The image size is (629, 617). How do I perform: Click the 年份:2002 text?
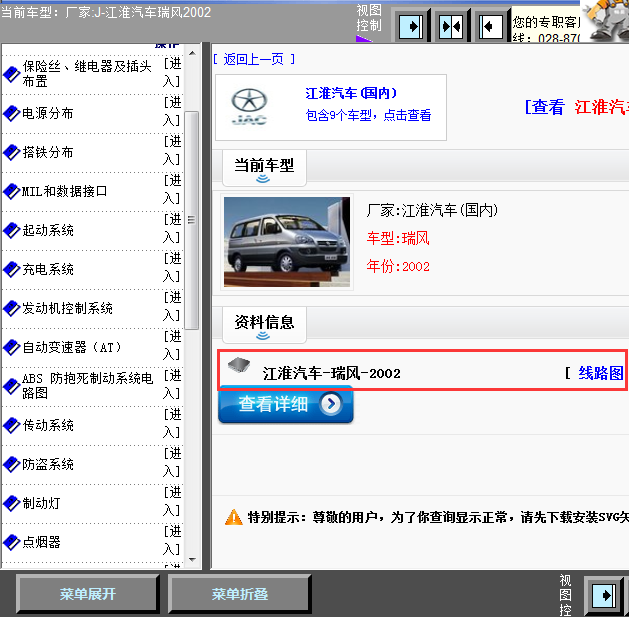tap(398, 266)
